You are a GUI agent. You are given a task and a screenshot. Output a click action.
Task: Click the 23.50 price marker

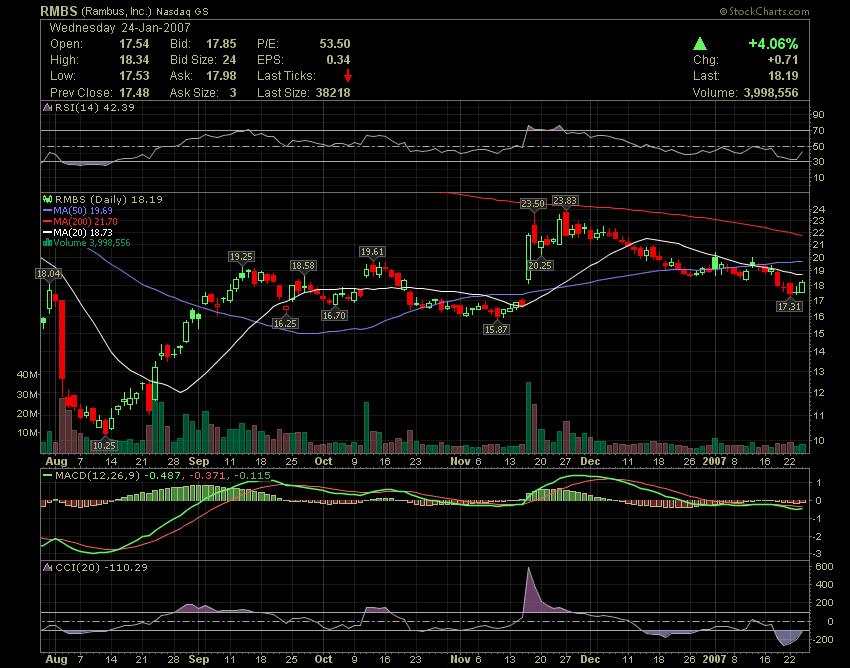pos(533,203)
